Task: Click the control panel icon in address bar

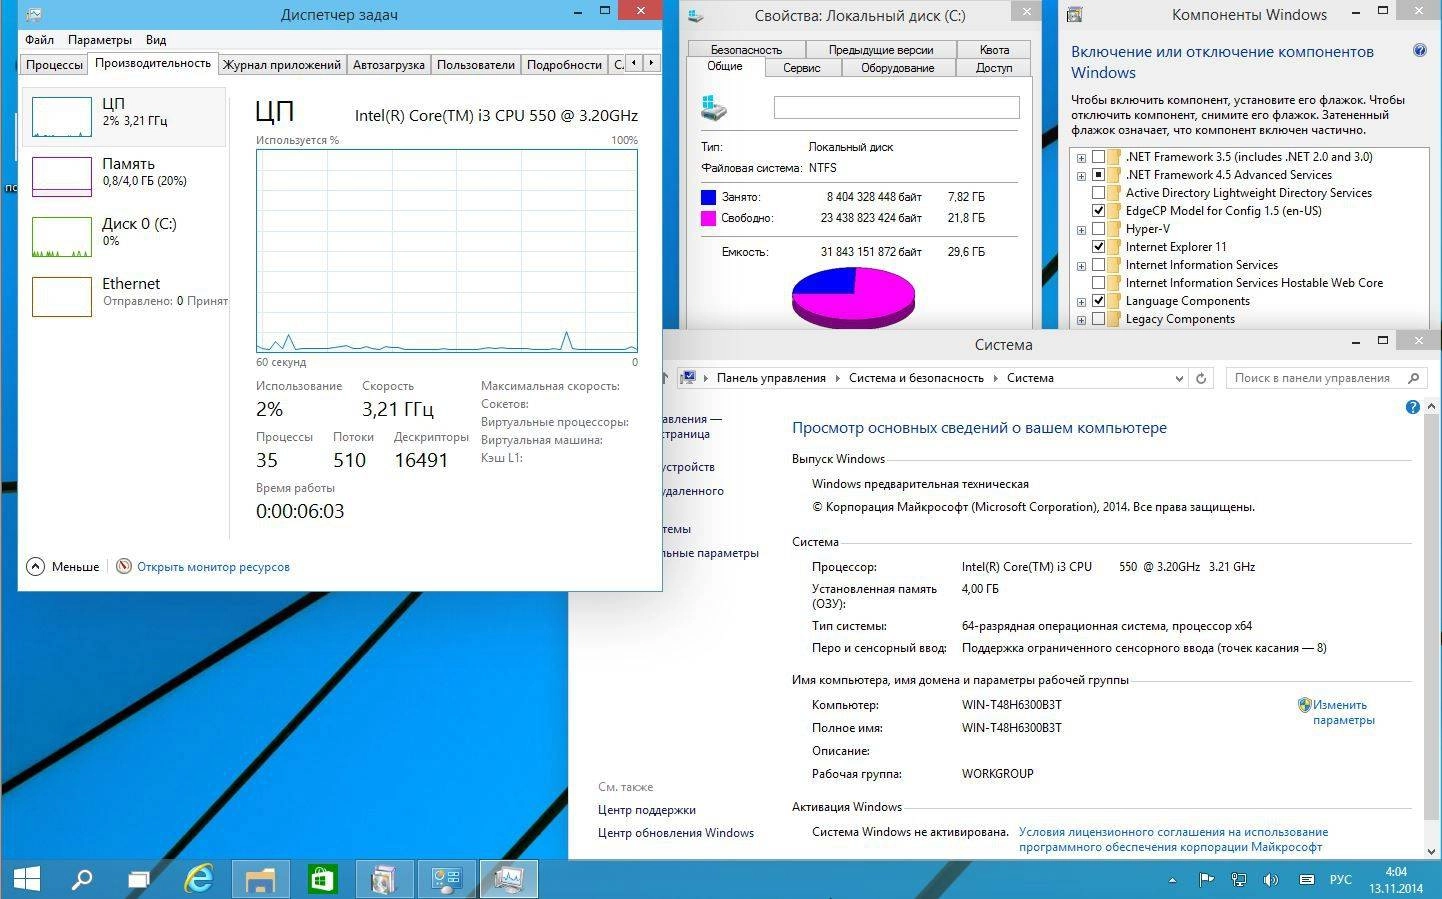Action: pyautogui.click(x=687, y=378)
